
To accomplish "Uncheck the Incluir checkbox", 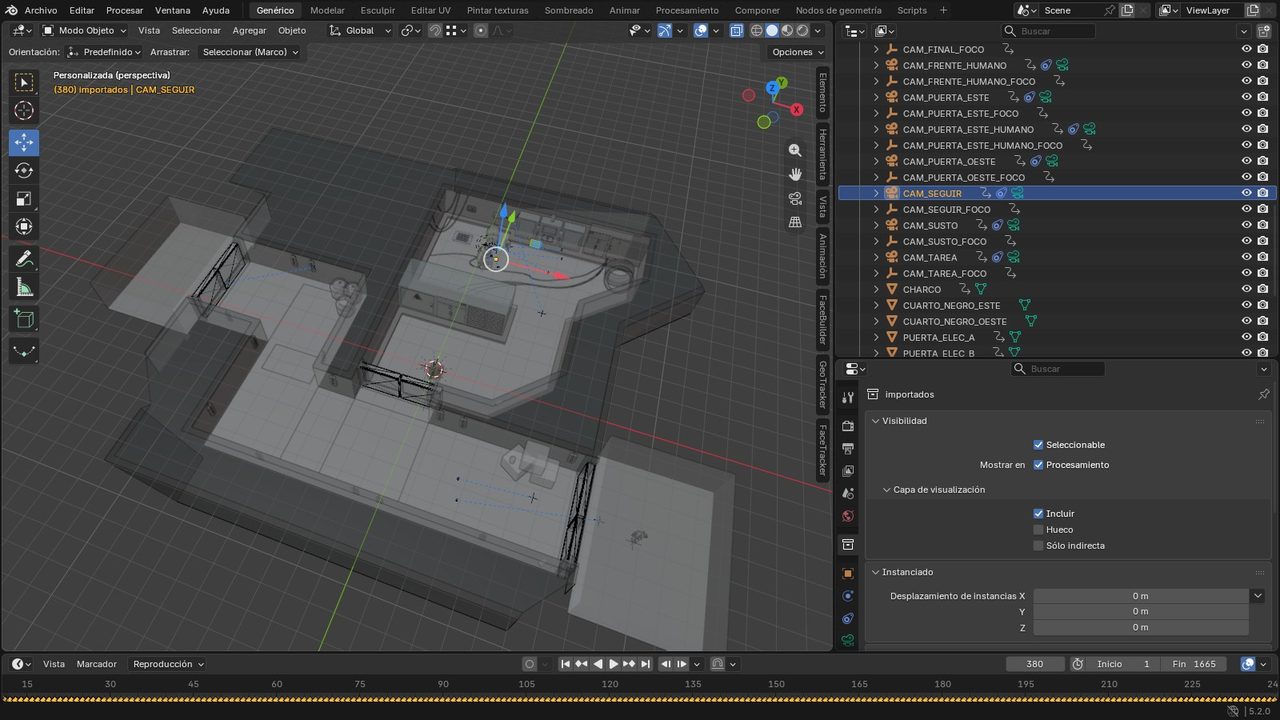I will [x=1038, y=514].
